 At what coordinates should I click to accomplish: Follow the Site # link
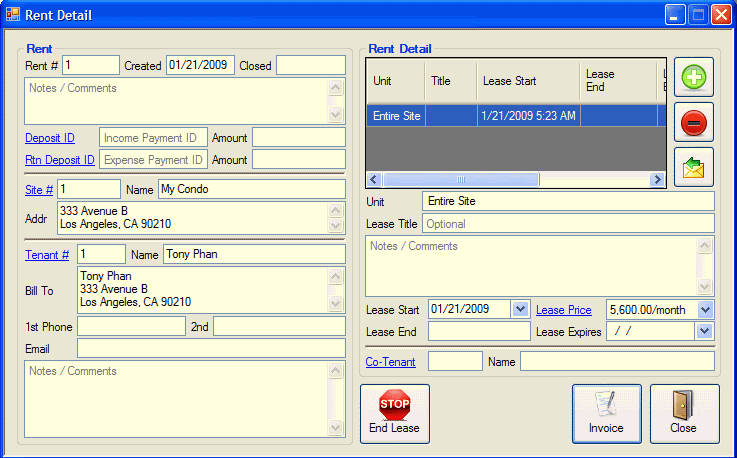(39, 190)
